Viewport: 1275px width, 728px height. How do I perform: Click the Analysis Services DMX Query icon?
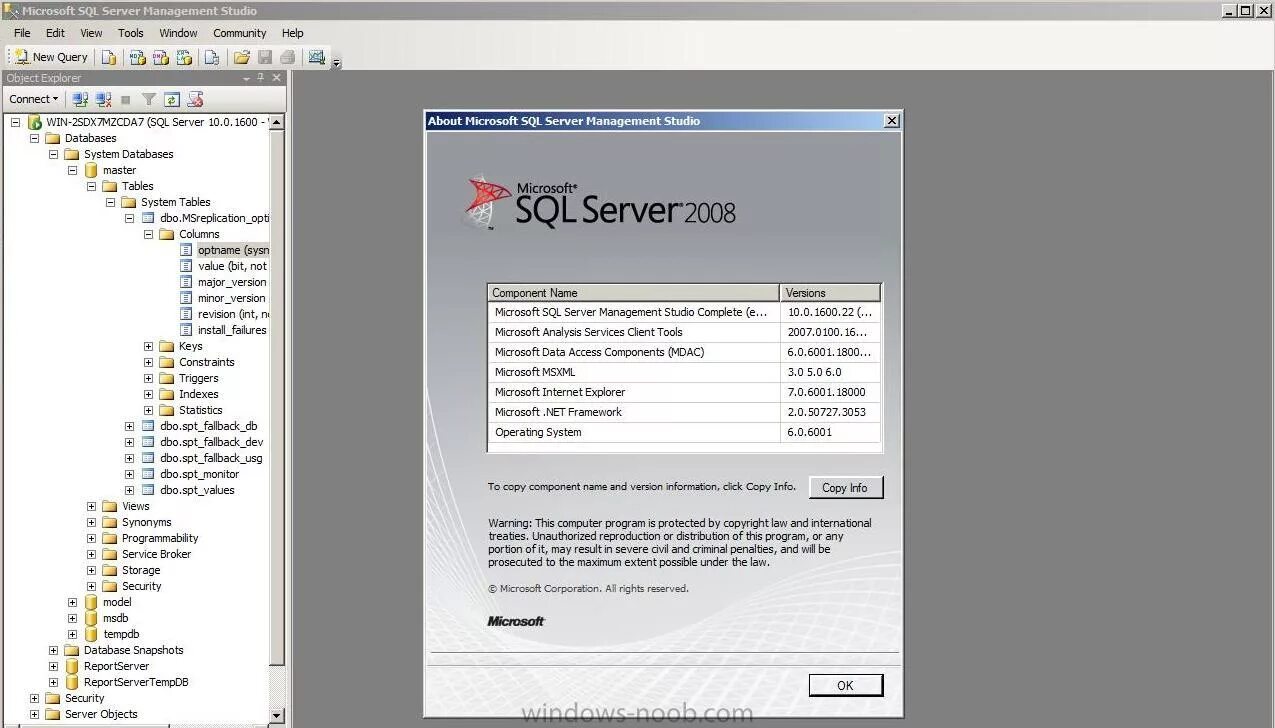pyautogui.click(x=161, y=57)
